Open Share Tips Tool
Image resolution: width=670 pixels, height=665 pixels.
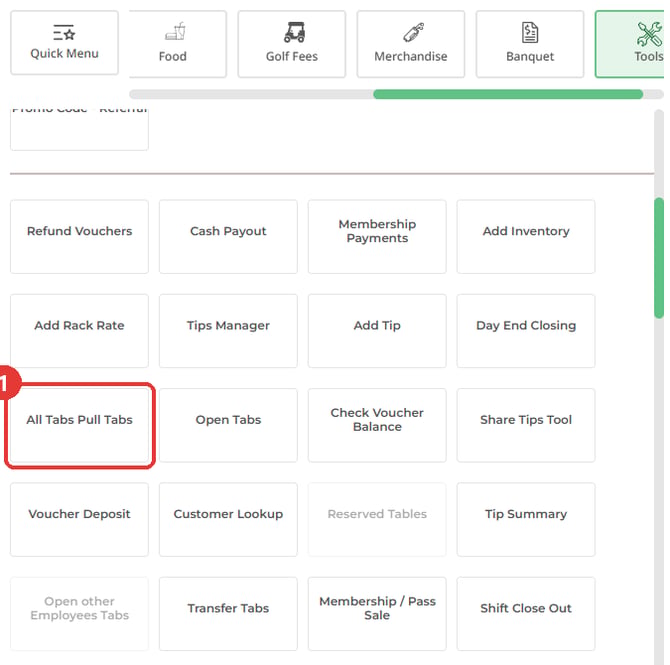click(526, 425)
